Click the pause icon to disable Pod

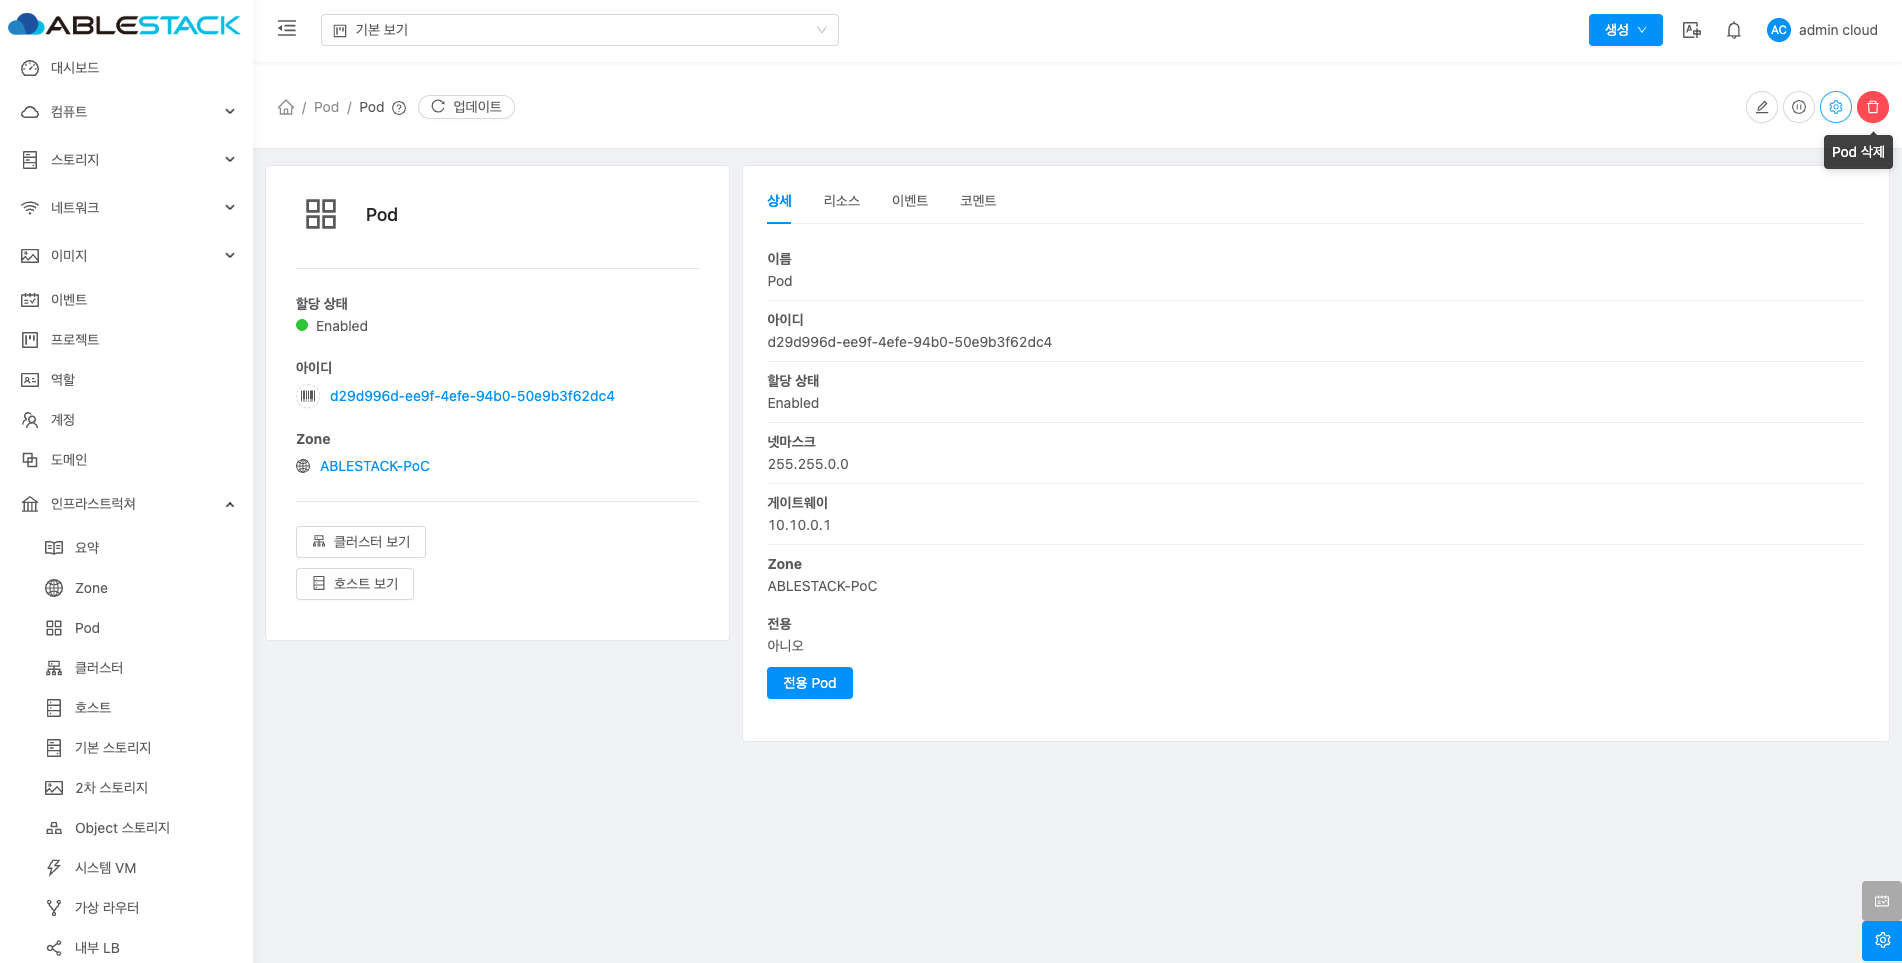coord(1798,107)
